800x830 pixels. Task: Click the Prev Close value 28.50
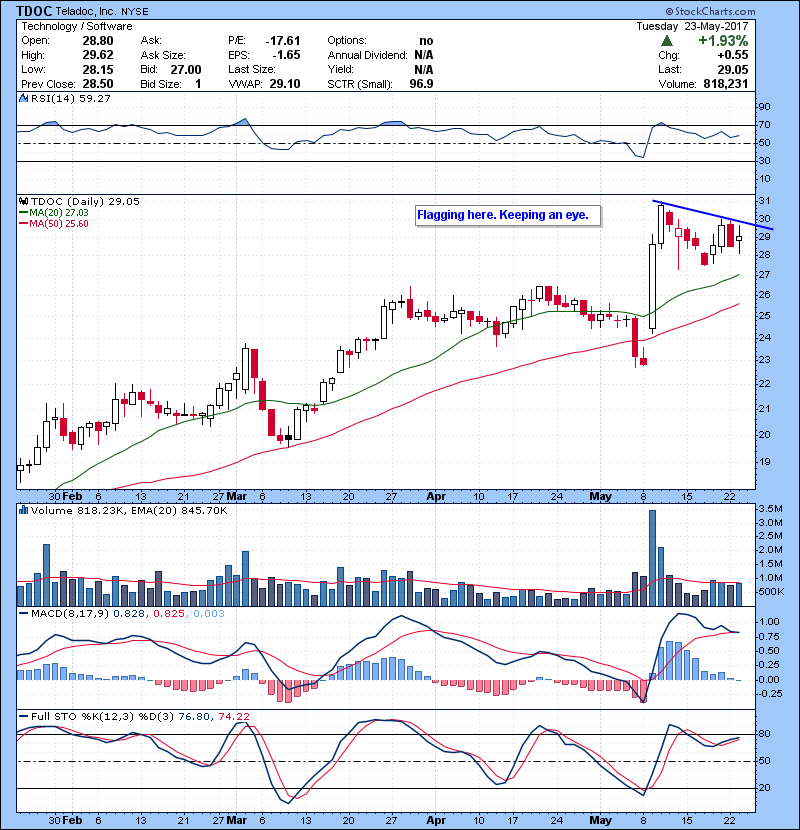98,84
